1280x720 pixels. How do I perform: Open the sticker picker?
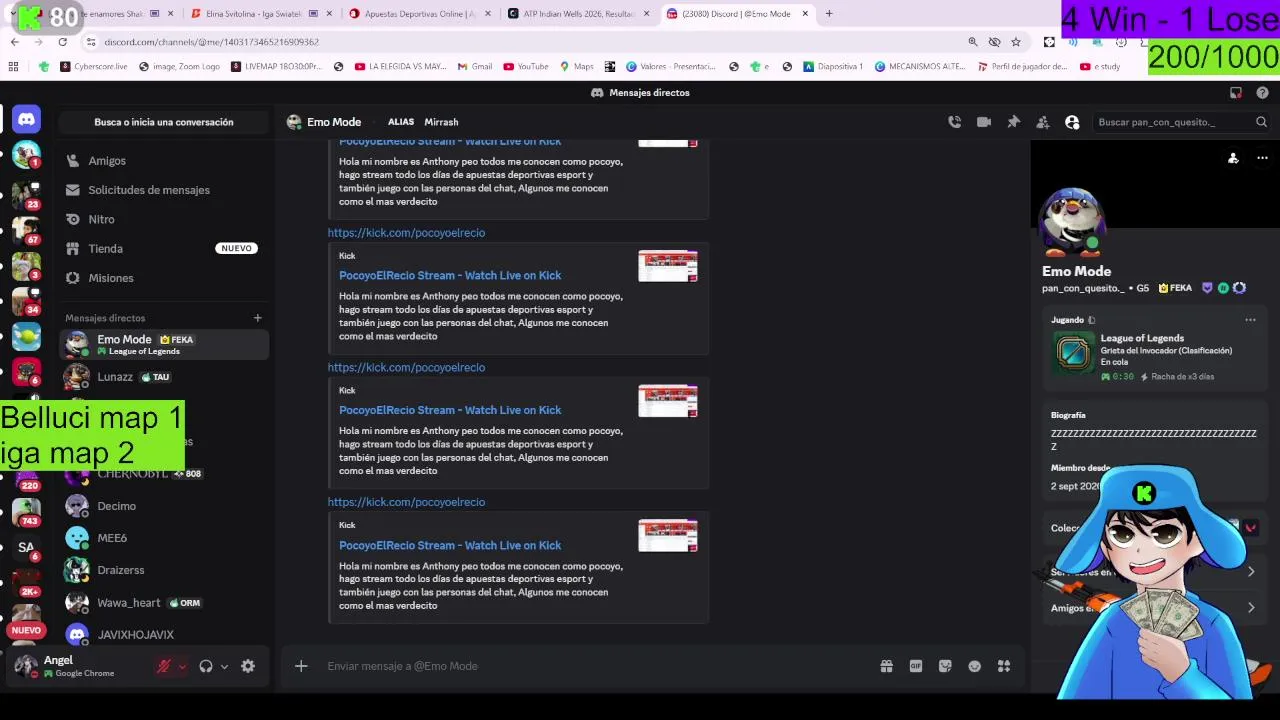pos(945,666)
